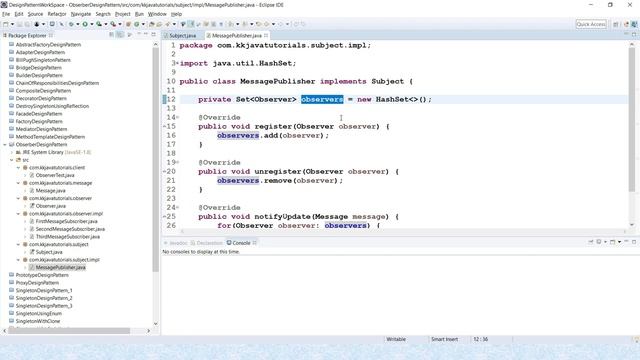Click the Save toolbar icon
The width and height of the screenshot is (640, 360).
20,24
